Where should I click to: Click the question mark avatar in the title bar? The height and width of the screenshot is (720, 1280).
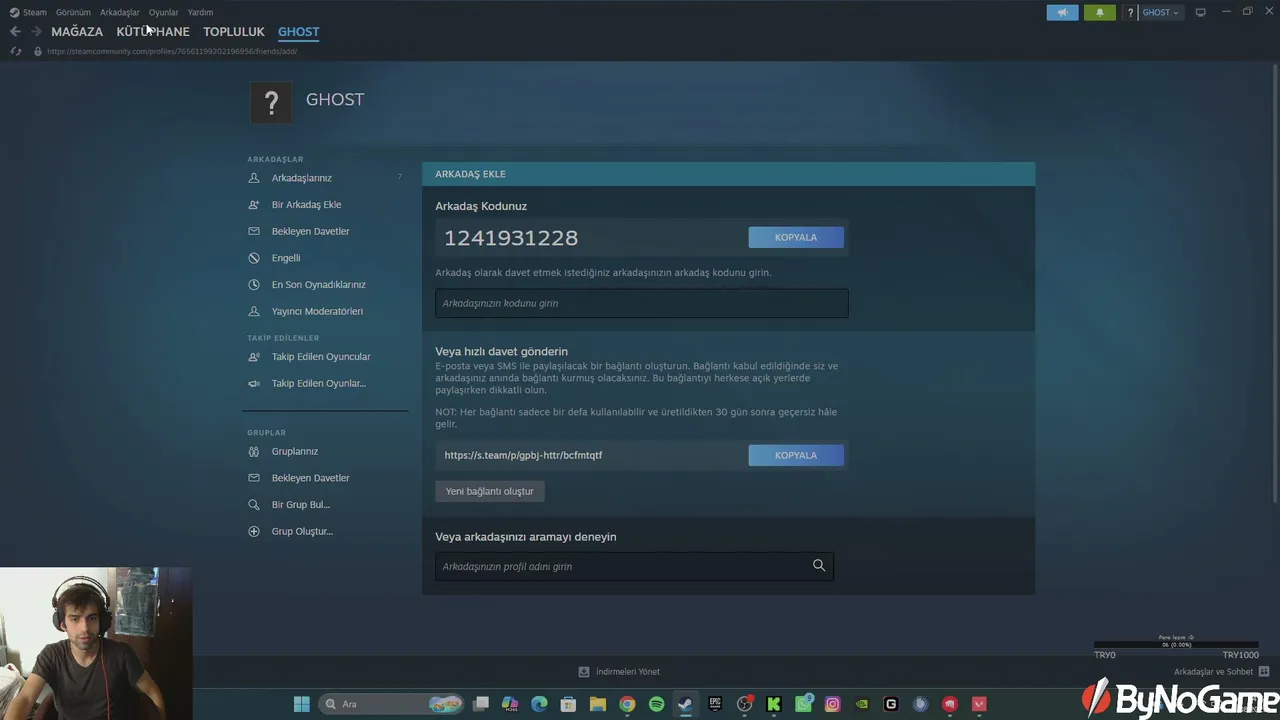1131,12
